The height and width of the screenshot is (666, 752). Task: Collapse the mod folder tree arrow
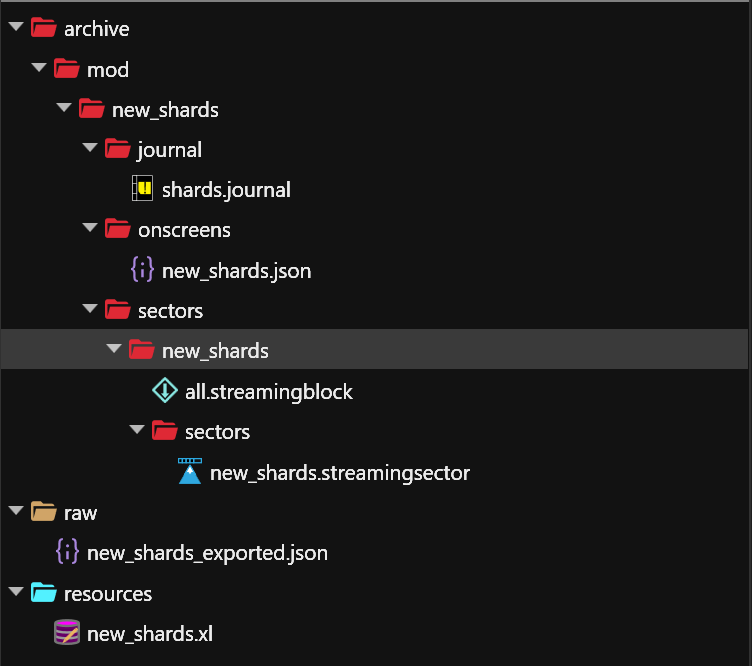point(39,69)
